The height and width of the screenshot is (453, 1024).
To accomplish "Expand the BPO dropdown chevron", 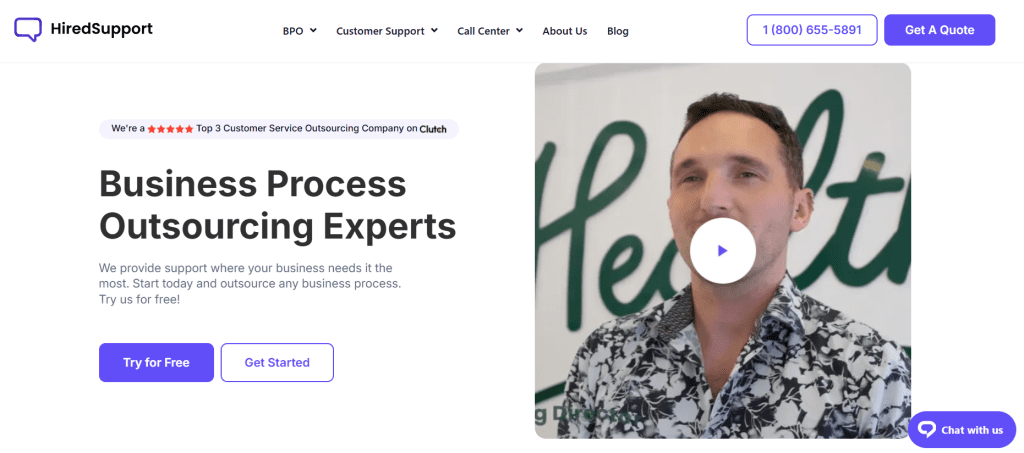I will pyautogui.click(x=313, y=30).
